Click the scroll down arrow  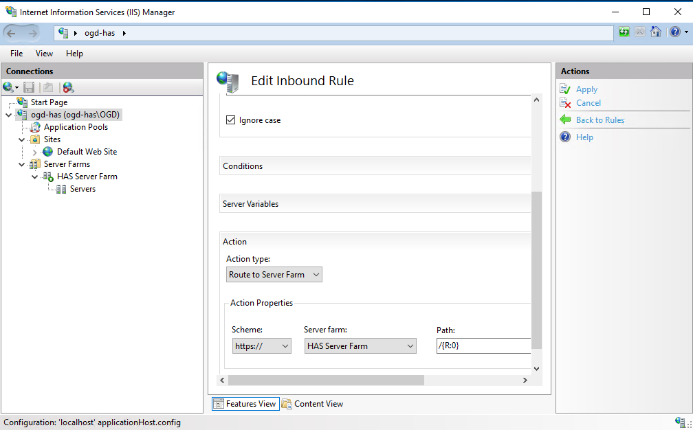coord(536,369)
